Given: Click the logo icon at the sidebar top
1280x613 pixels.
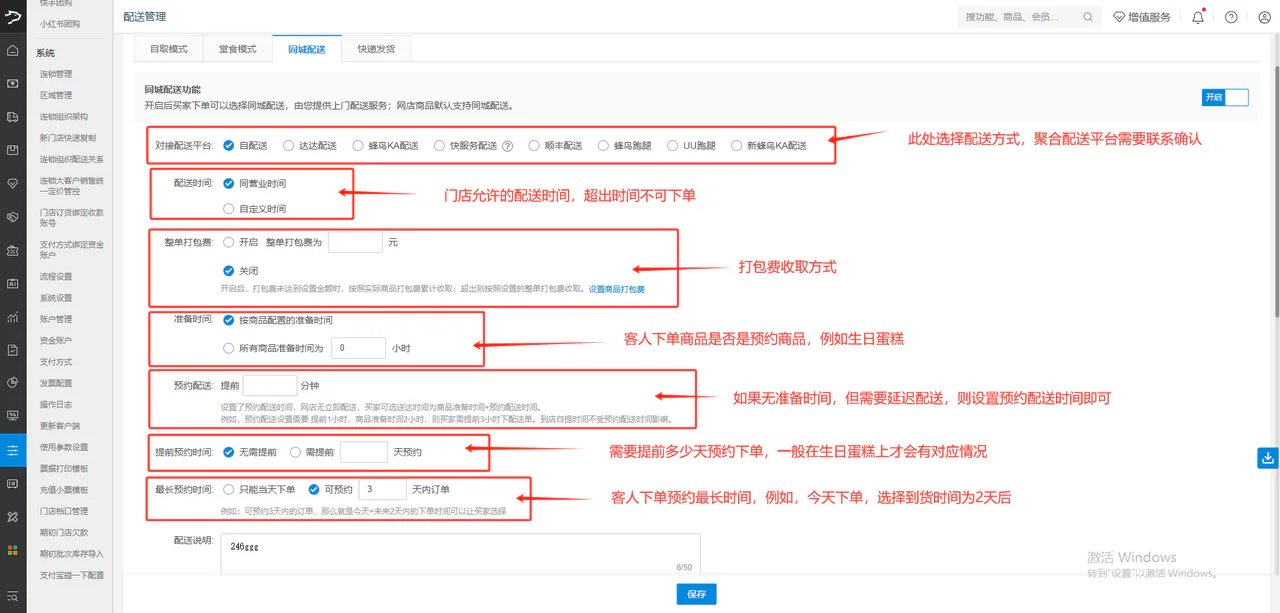Looking at the screenshot, I should (13, 16).
